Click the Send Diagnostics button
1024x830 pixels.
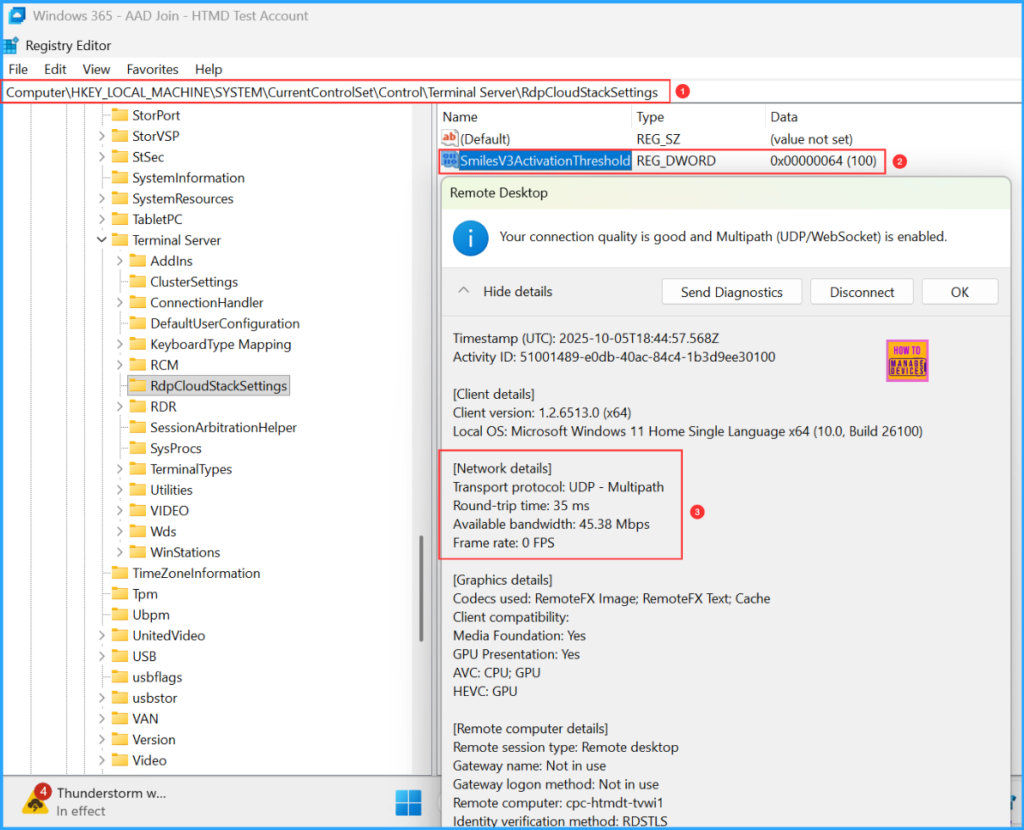click(731, 292)
